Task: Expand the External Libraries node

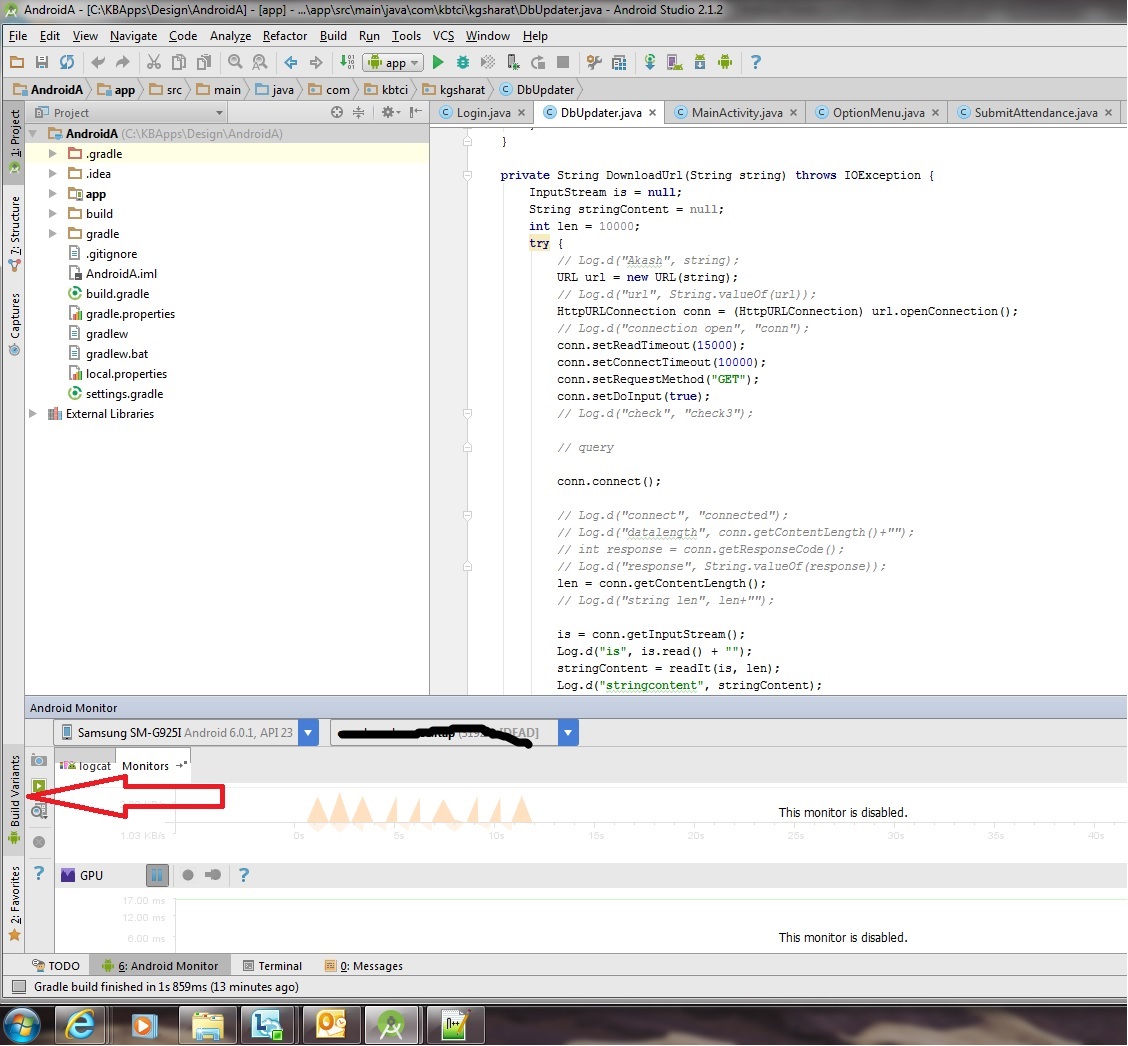Action: pos(32,414)
